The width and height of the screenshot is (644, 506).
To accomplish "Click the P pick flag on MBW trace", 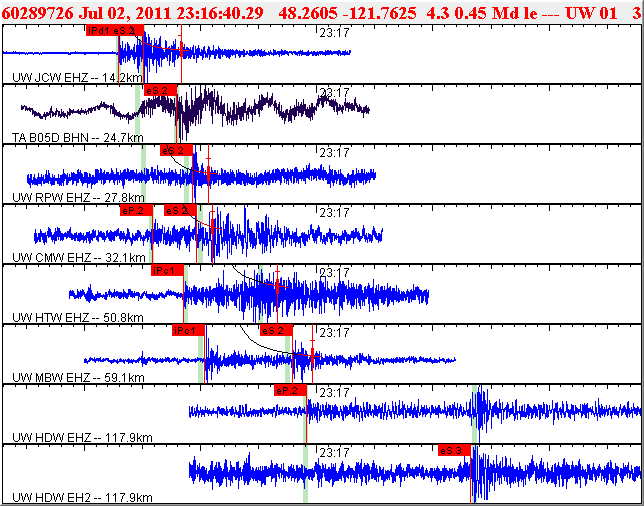I will [189, 330].
